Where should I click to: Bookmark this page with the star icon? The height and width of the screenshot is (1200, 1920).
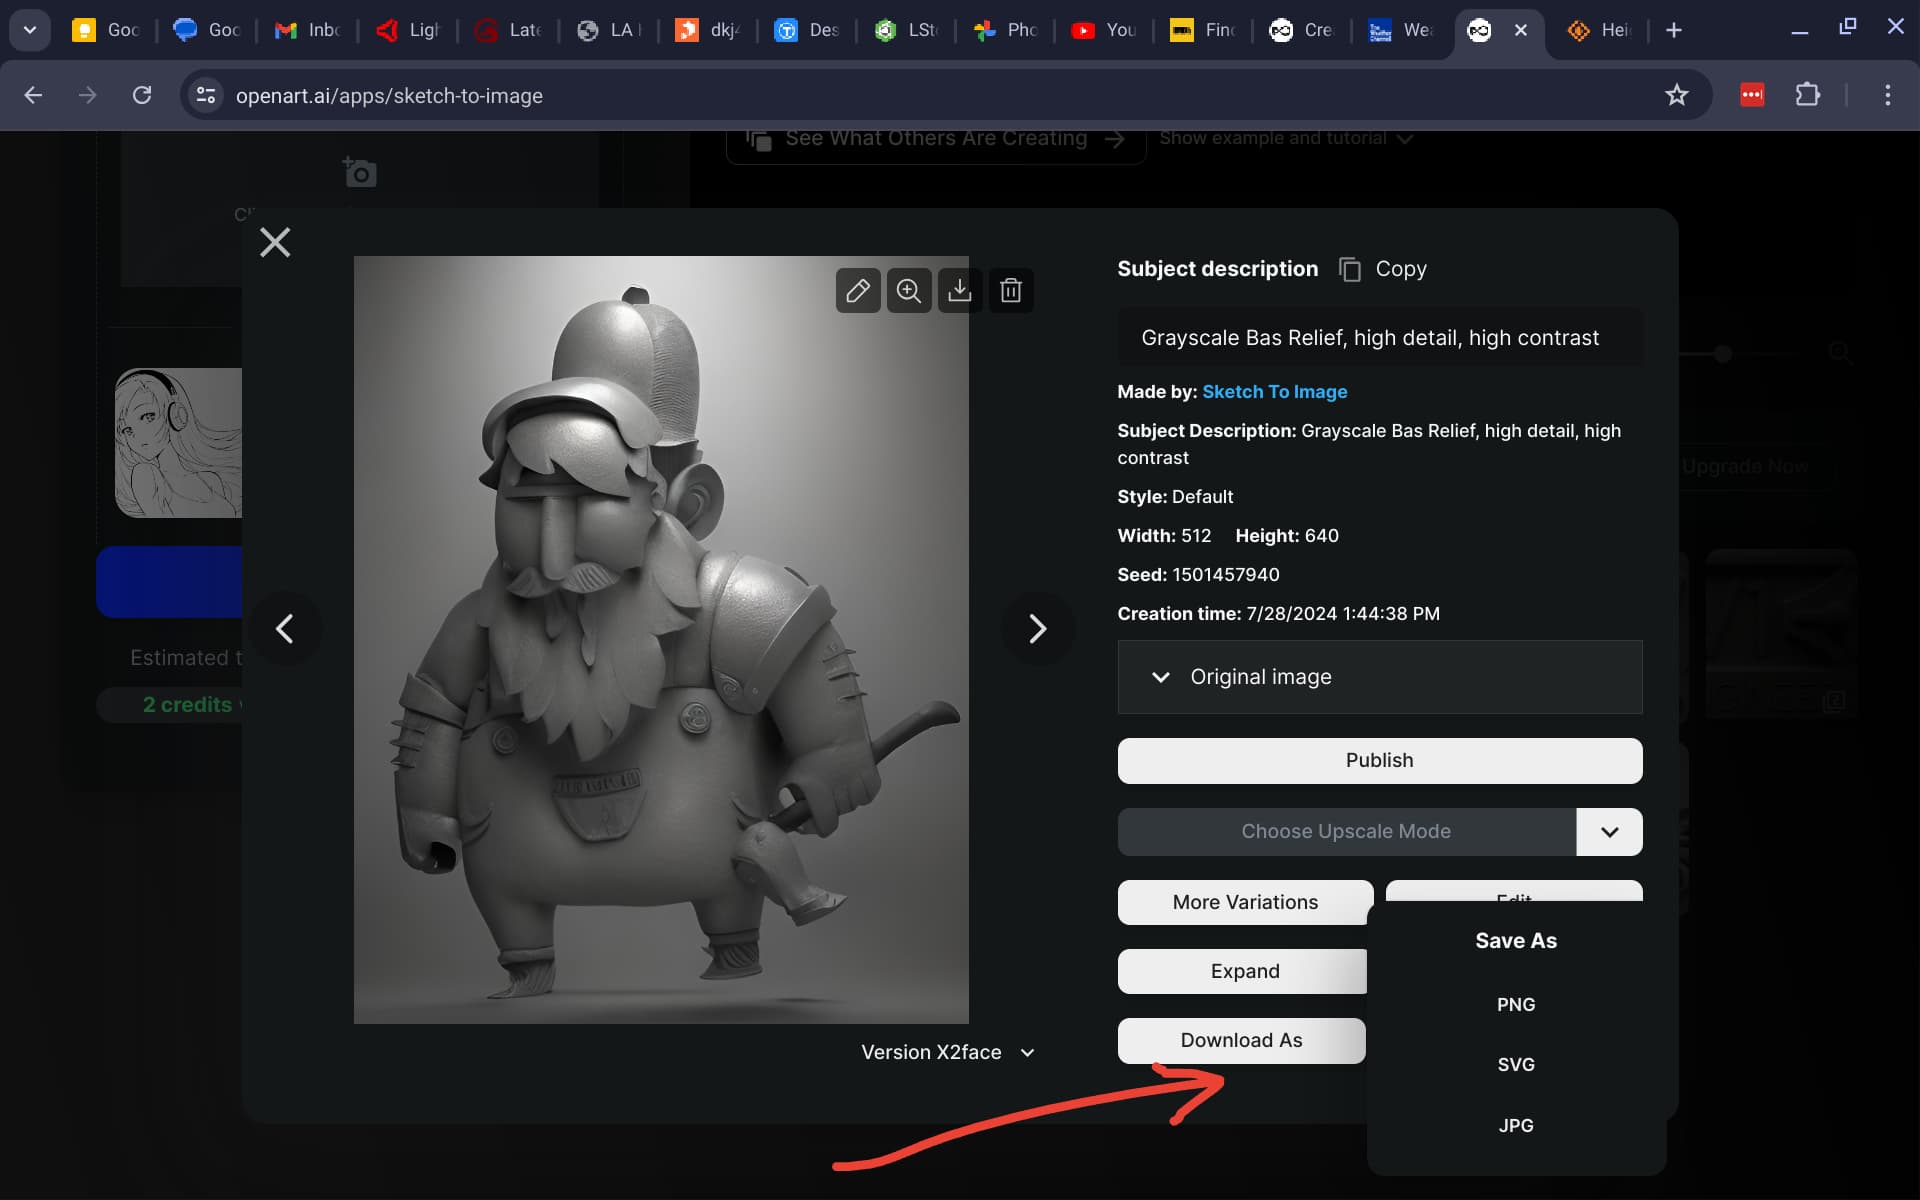tap(1677, 95)
